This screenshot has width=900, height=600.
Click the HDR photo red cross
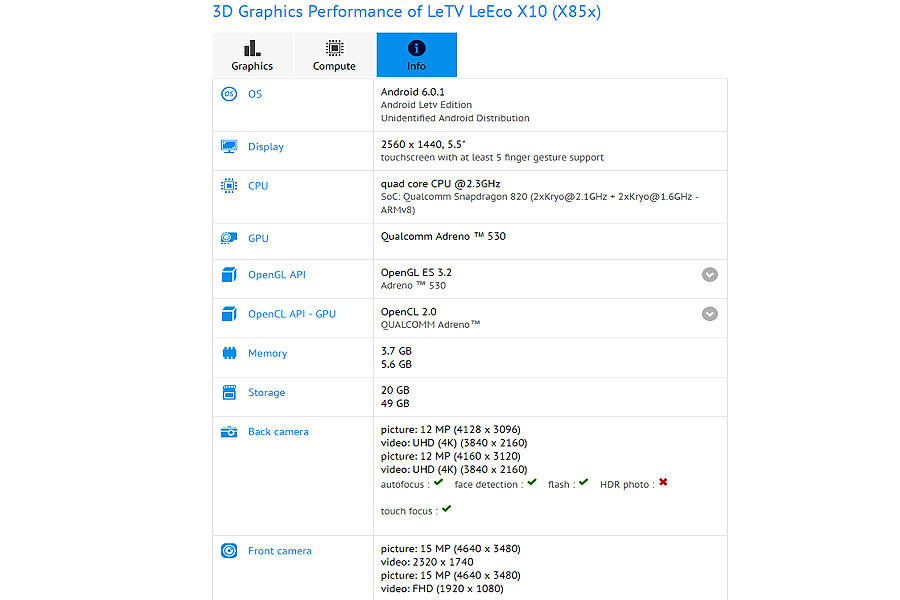(x=663, y=483)
